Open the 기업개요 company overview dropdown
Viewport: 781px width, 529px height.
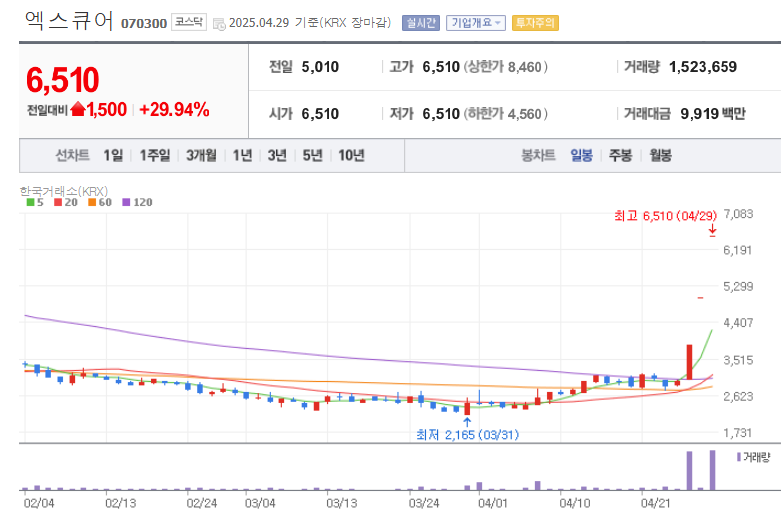[476, 23]
